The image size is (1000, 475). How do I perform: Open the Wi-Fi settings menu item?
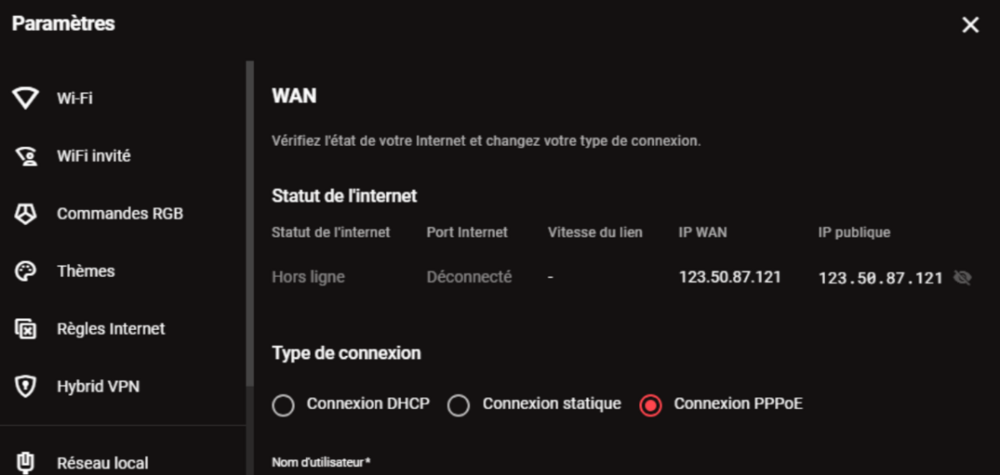click(76, 98)
